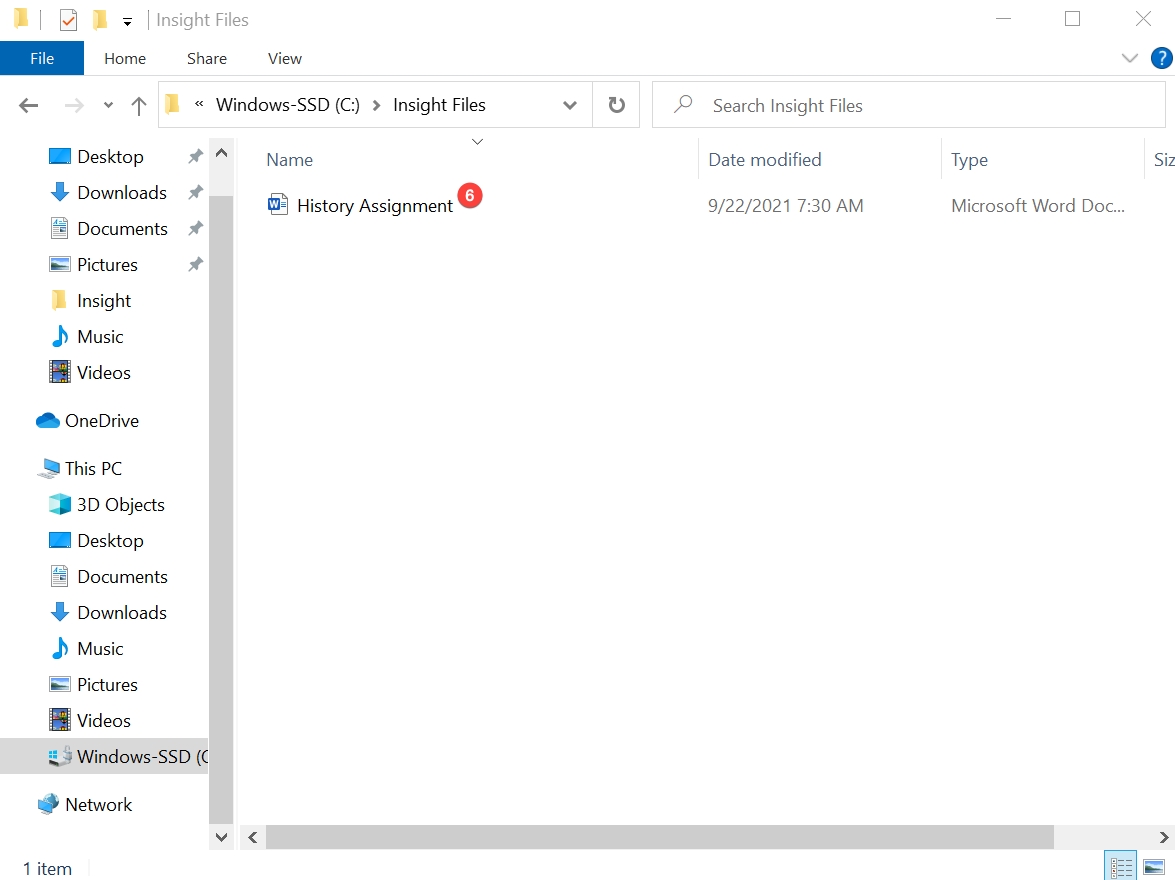Open the File menu
Viewport: 1175px width, 880px height.
(x=42, y=58)
